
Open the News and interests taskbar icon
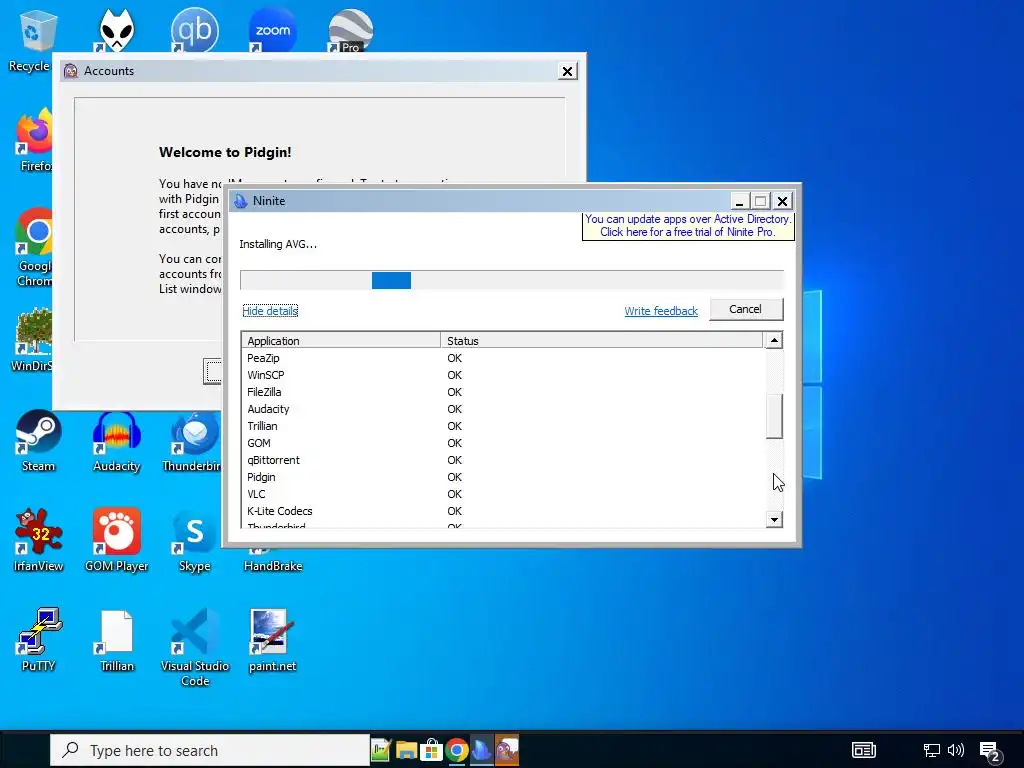coord(863,750)
